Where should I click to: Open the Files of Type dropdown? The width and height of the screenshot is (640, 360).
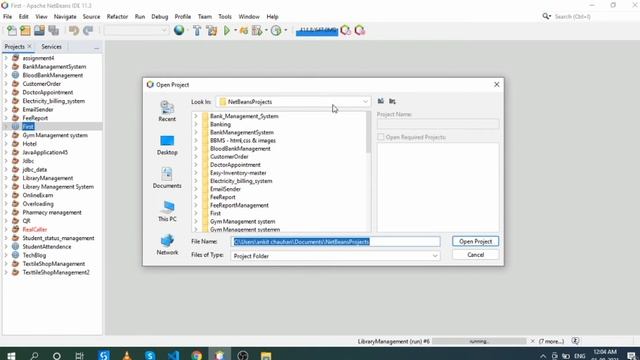pos(335,256)
